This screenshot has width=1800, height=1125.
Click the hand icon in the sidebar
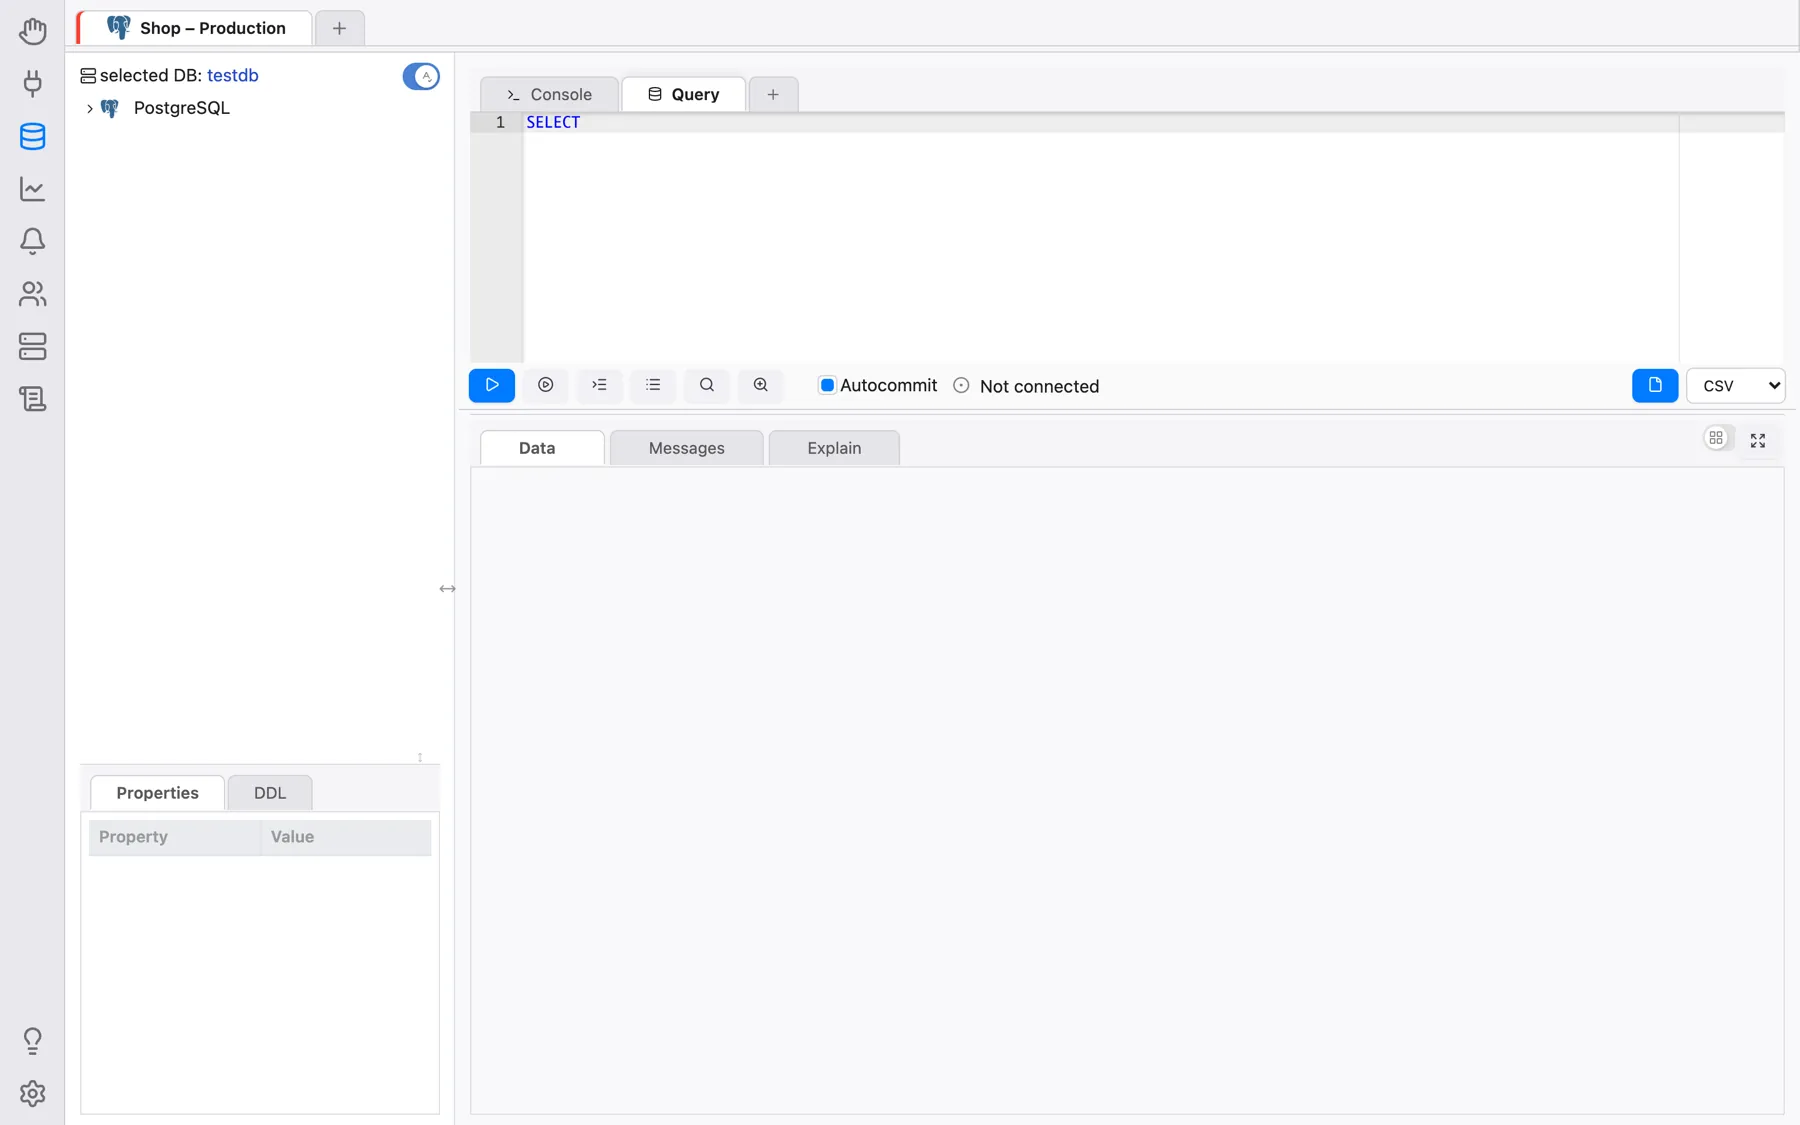(32, 31)
